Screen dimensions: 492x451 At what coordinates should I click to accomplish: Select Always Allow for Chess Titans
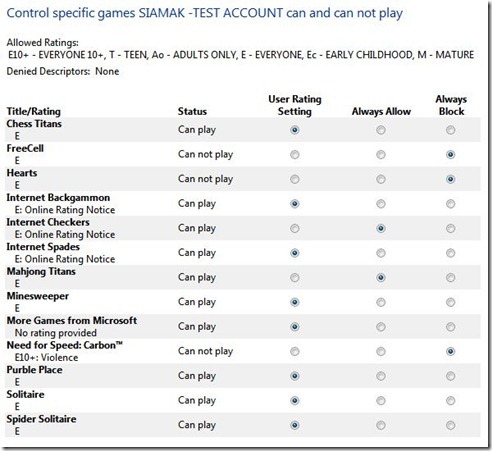tap(381, 130)
